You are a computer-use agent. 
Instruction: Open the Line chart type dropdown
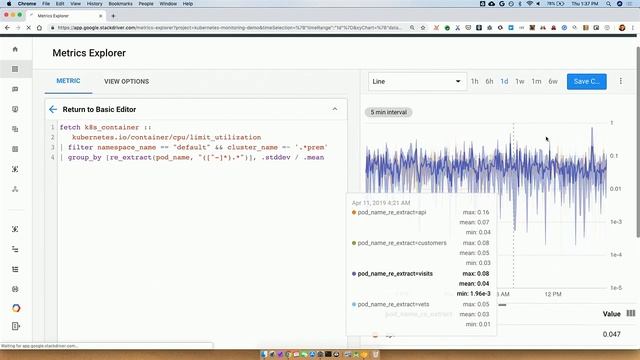(416, 81)
